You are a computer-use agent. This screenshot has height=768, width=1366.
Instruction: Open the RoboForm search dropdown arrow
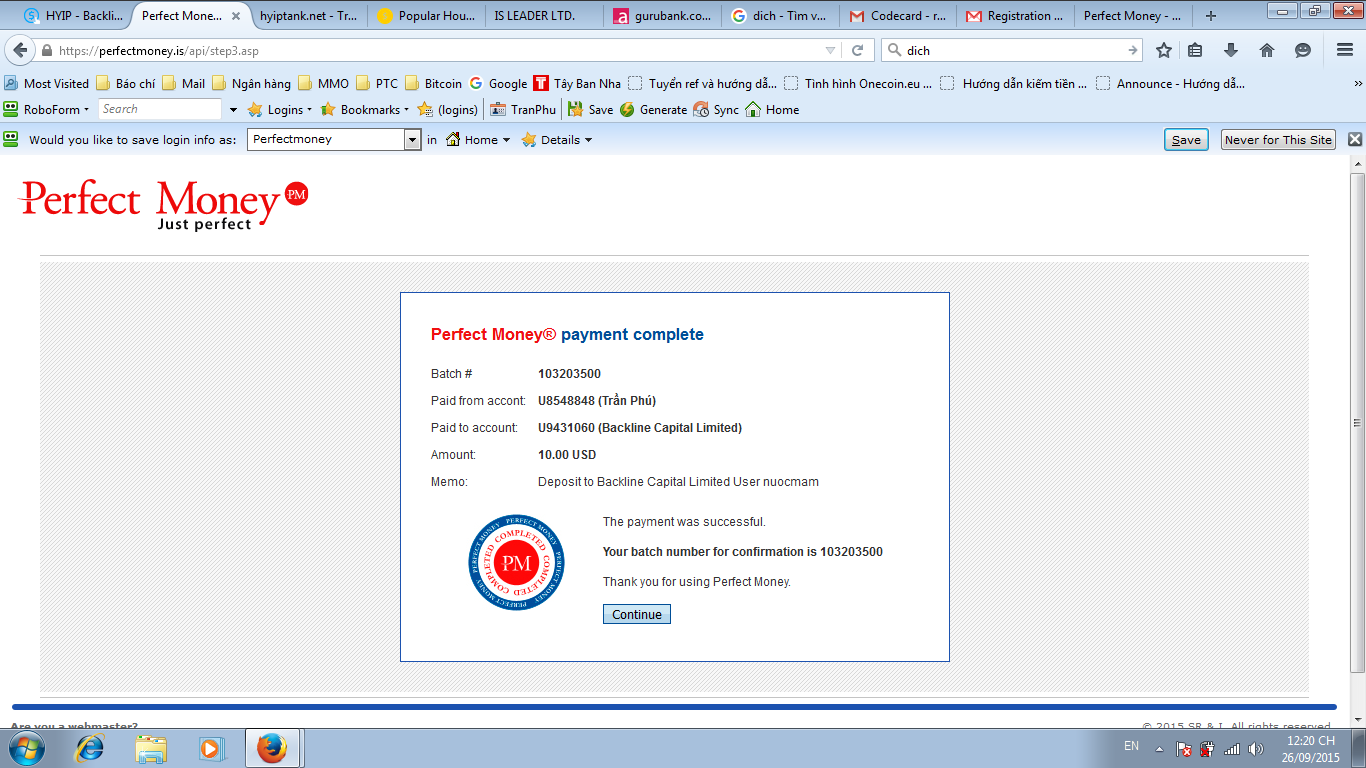tap(234, 109)
